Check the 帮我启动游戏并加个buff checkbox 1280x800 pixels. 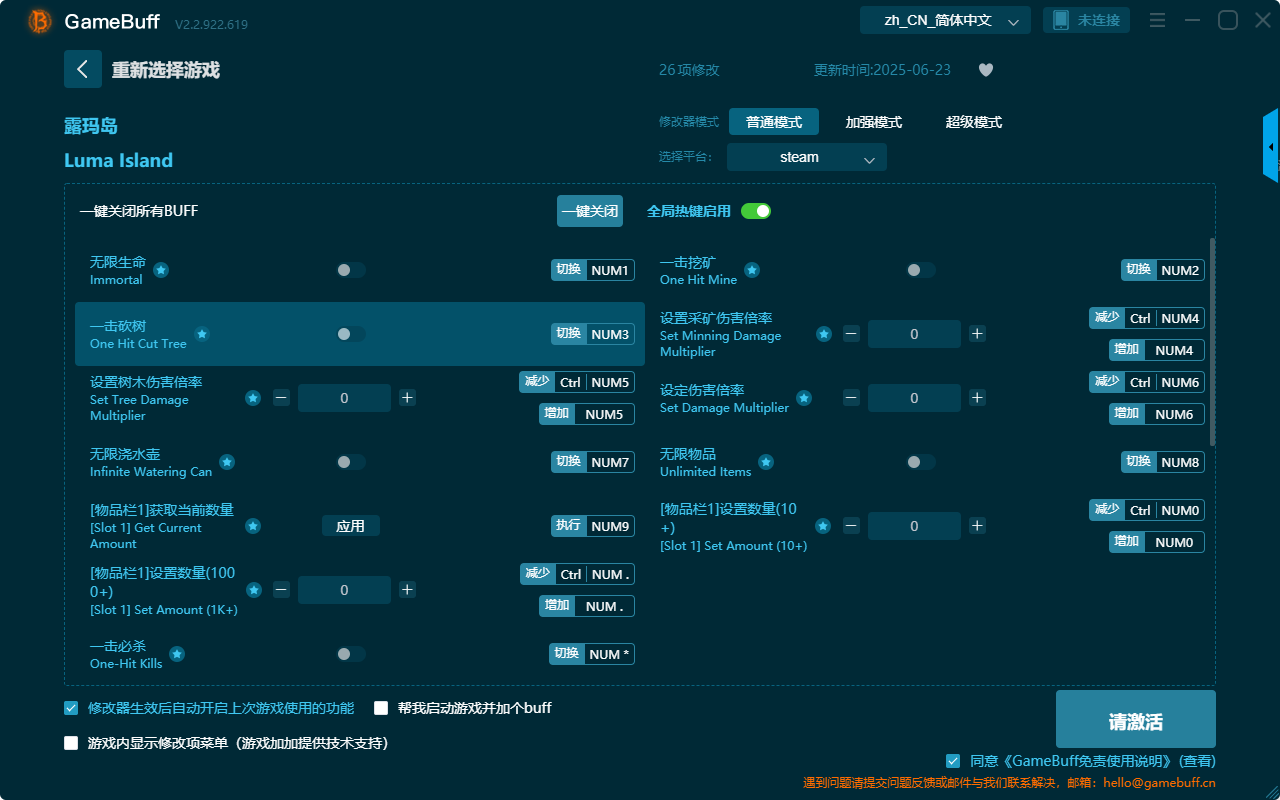(x=381, y=707)
